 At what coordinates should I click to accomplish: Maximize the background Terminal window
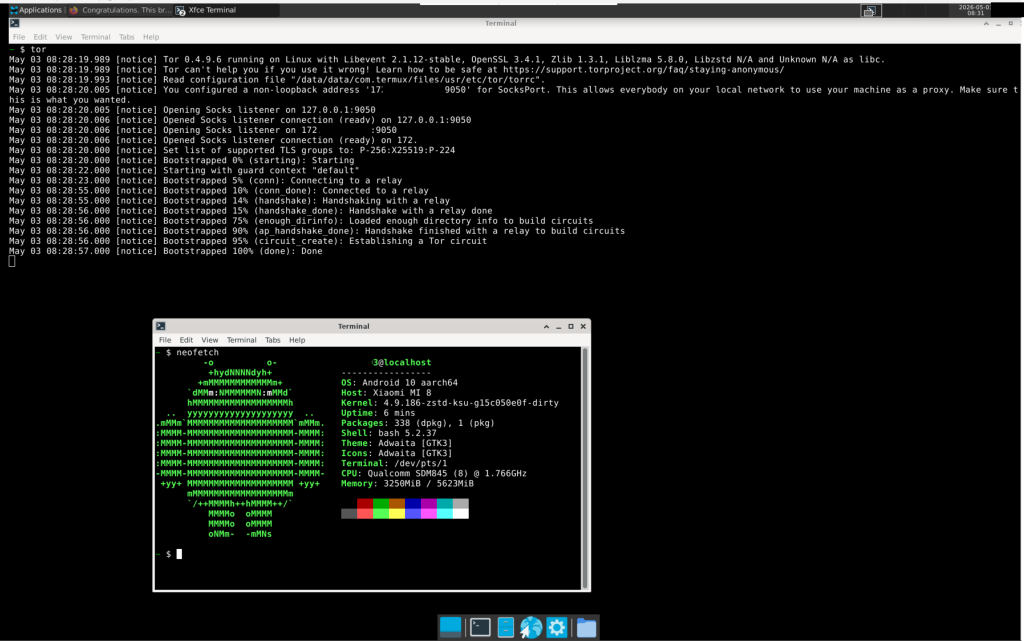point(1010,23)
